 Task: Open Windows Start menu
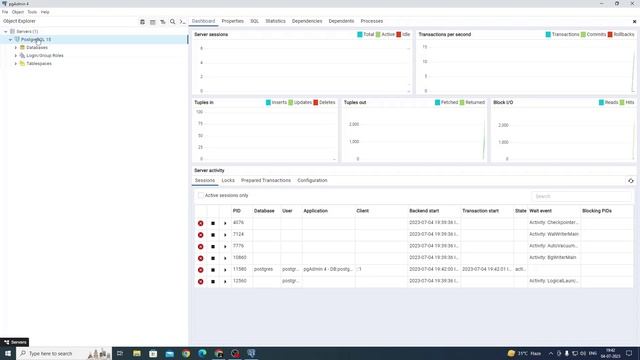tap(8, 353)
